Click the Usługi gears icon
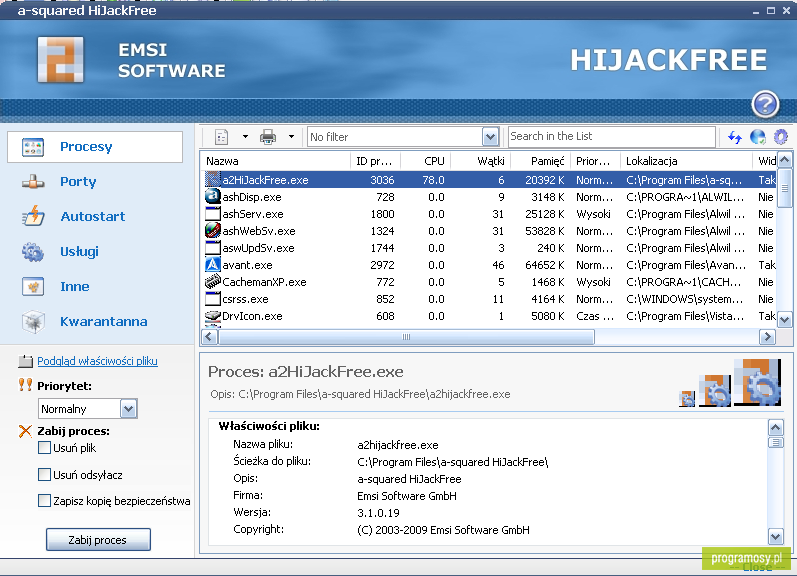This screenshot has width=797, height=576. (x=33, y=252)
